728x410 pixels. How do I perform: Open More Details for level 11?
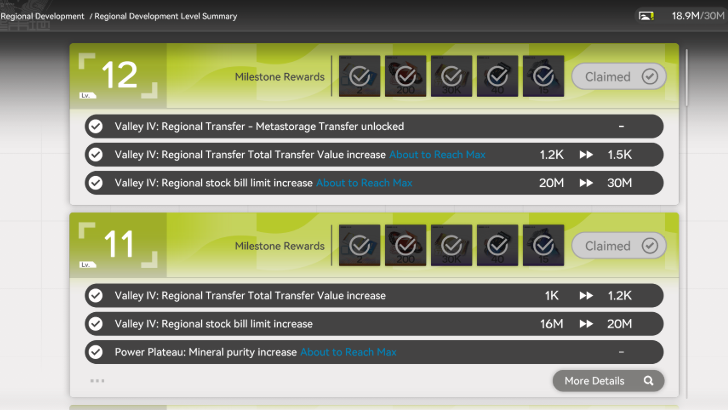pos(608,381)
